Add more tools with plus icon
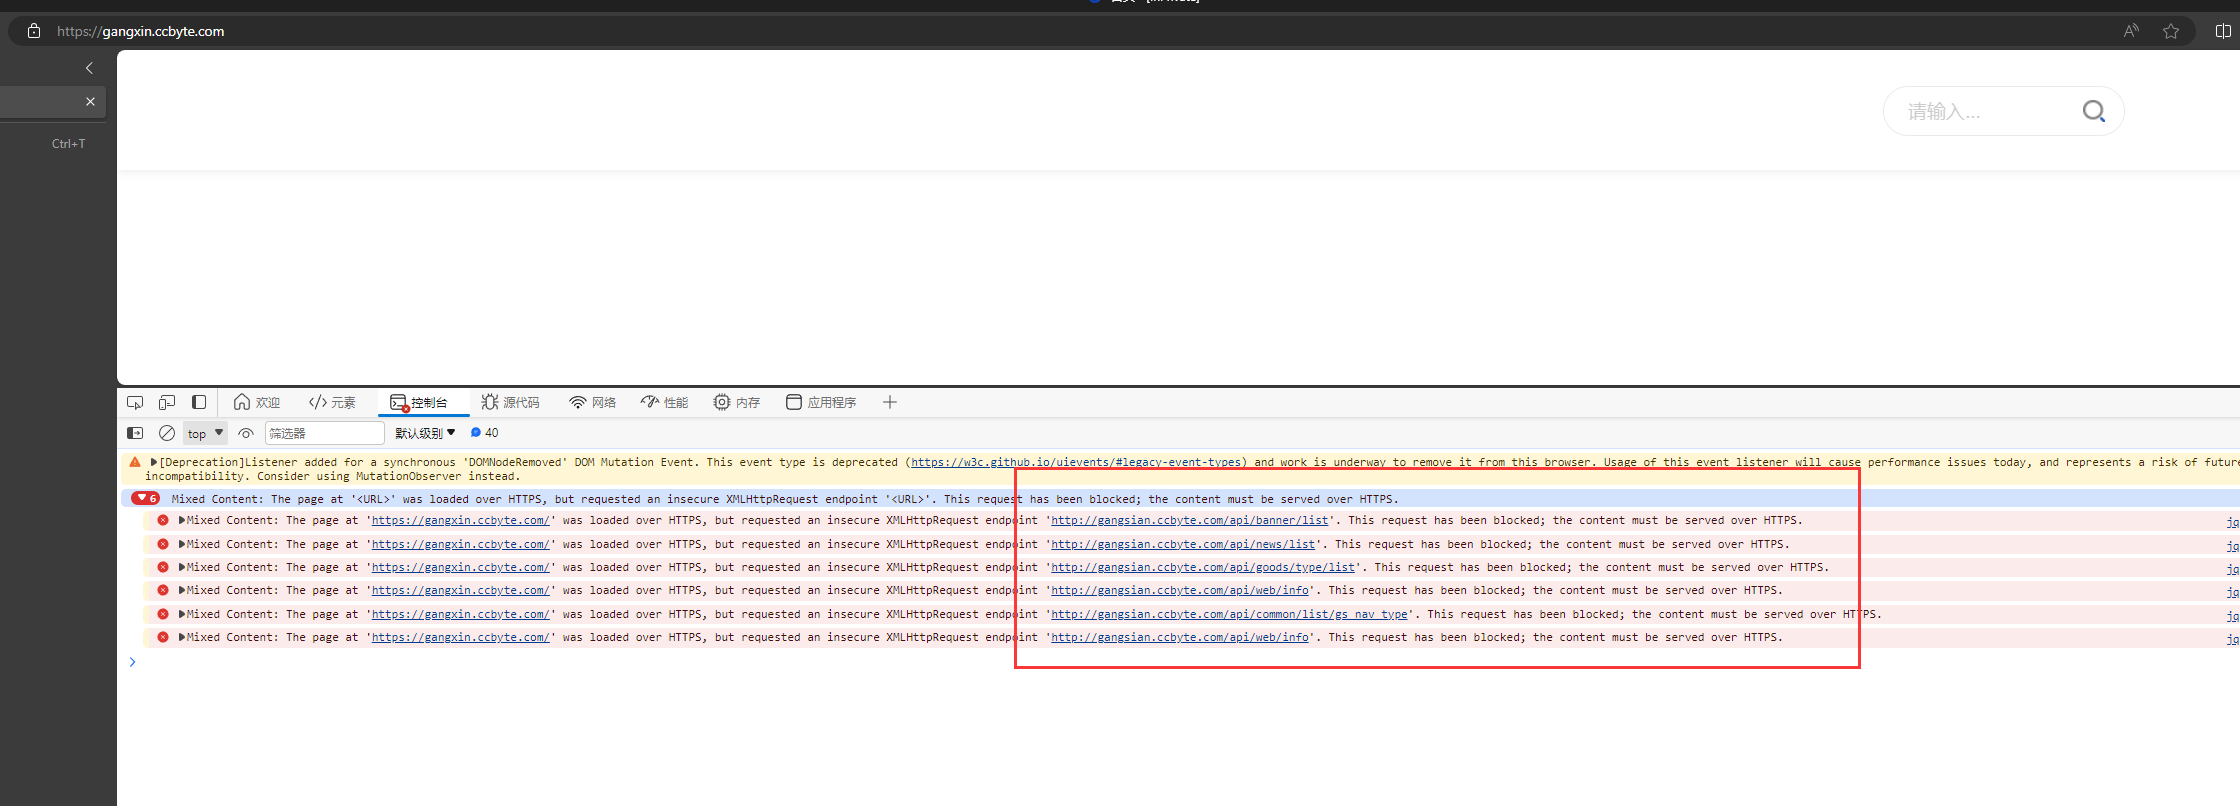Image resolution: width=2240 pixels, height=806 pixels. click(x=890, y=402)
